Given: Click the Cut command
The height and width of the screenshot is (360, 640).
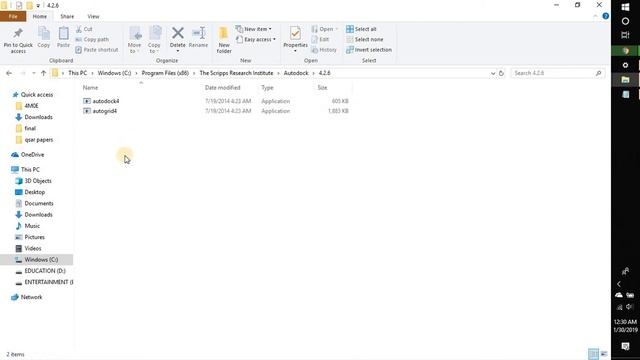Looking at the screenshot, I should [x=84, y=29].
